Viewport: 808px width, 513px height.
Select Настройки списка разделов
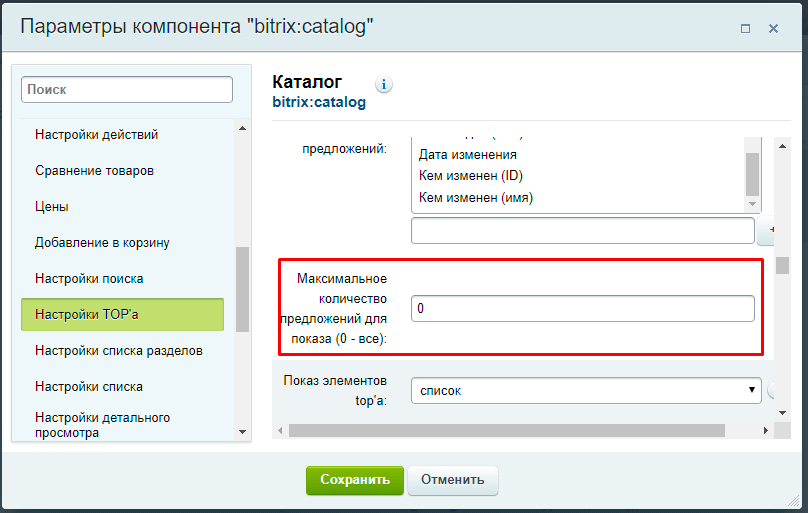tap(118, 350)
